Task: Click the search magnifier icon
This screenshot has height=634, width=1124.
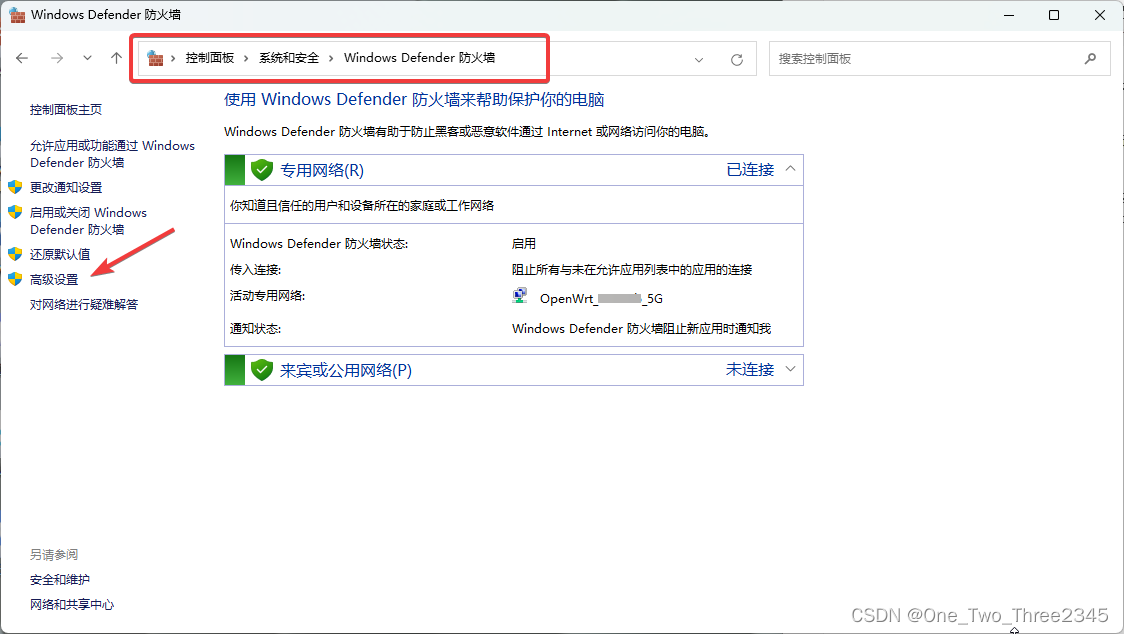Action: 1090,59
